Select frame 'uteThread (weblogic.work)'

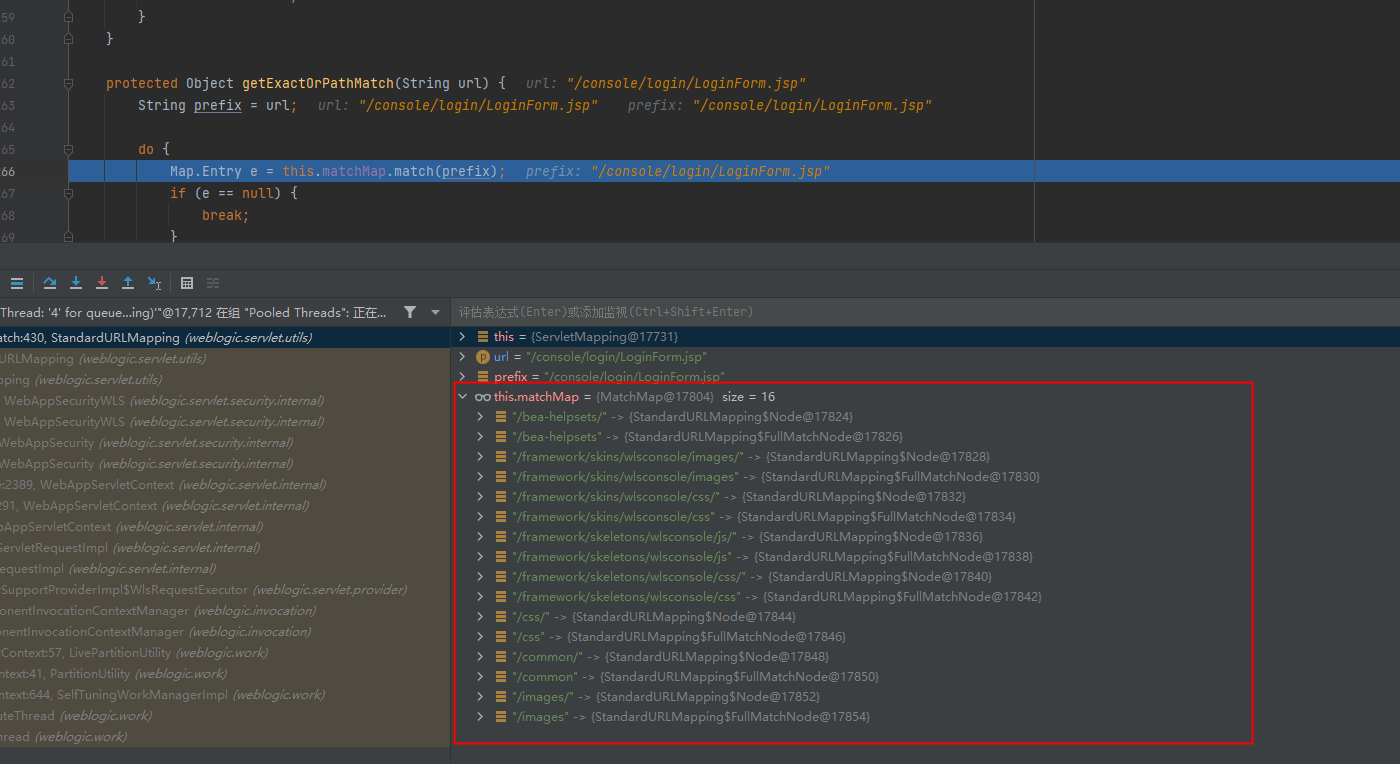225,716
